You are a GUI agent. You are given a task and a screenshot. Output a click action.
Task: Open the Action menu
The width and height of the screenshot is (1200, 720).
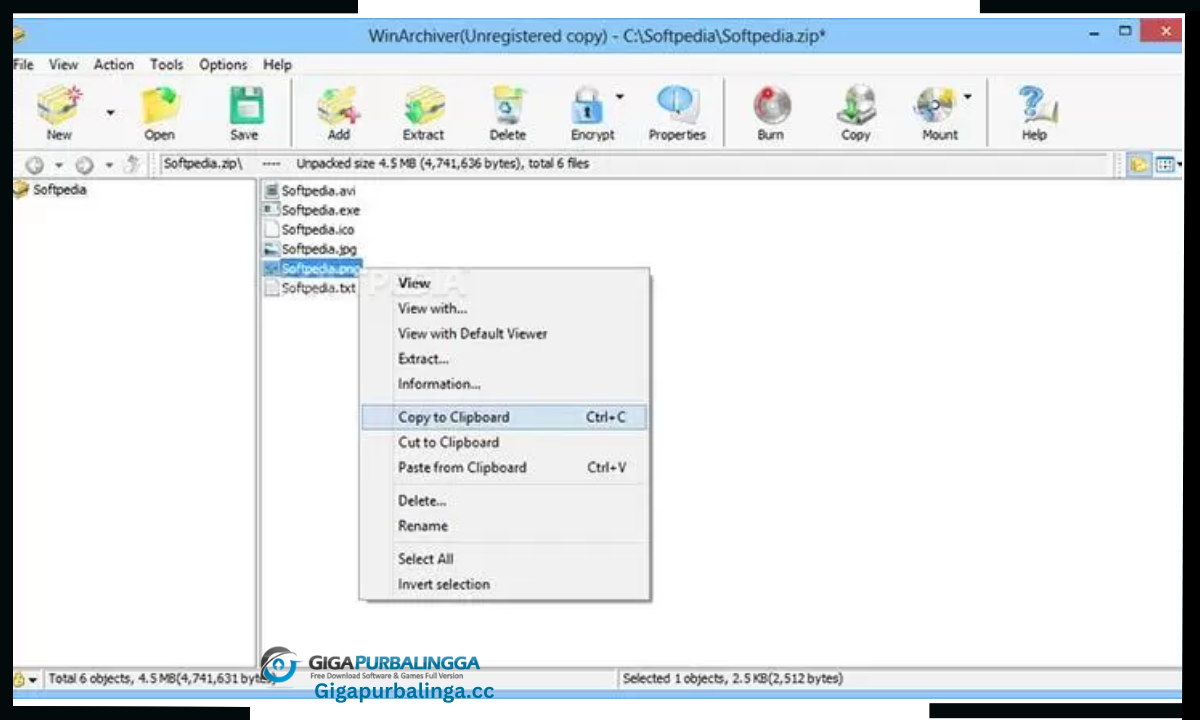tap(113, 64)
